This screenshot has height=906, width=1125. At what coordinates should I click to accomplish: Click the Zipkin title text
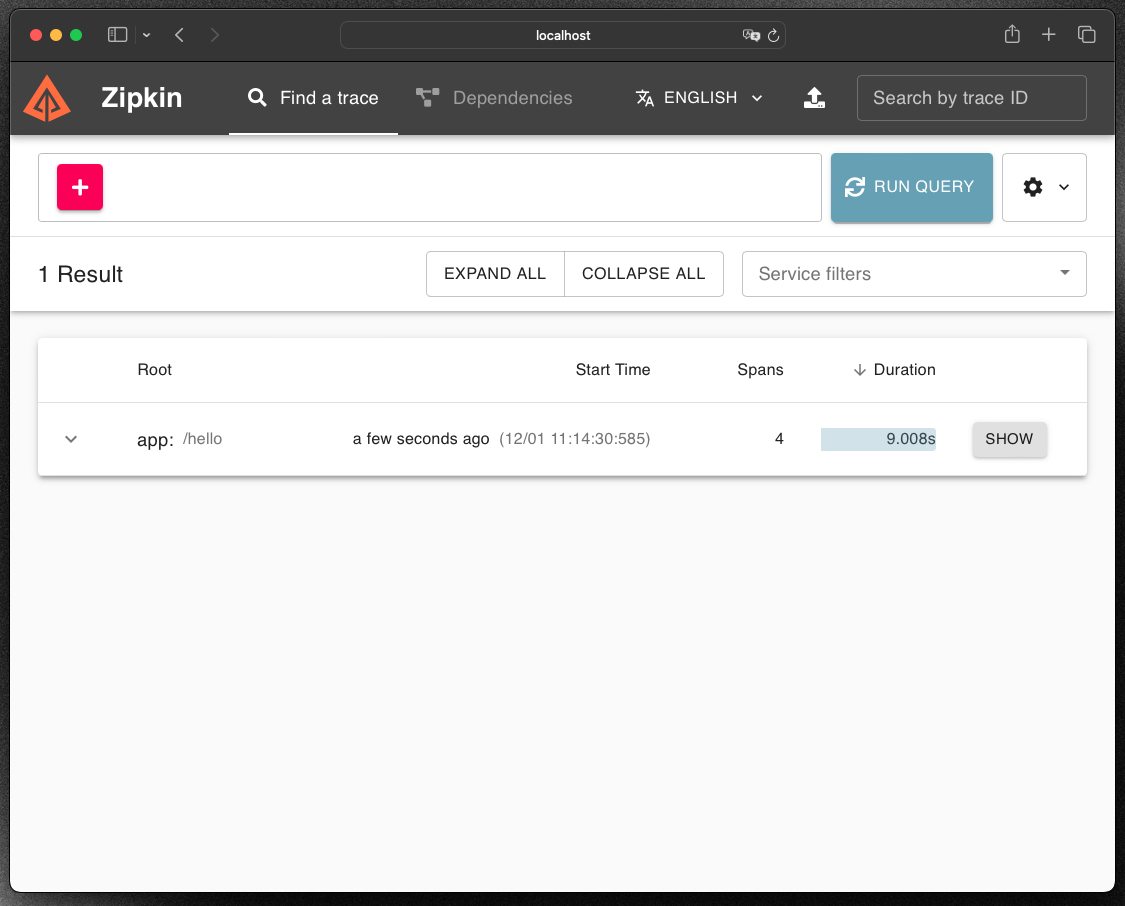(x=141, y=98)
